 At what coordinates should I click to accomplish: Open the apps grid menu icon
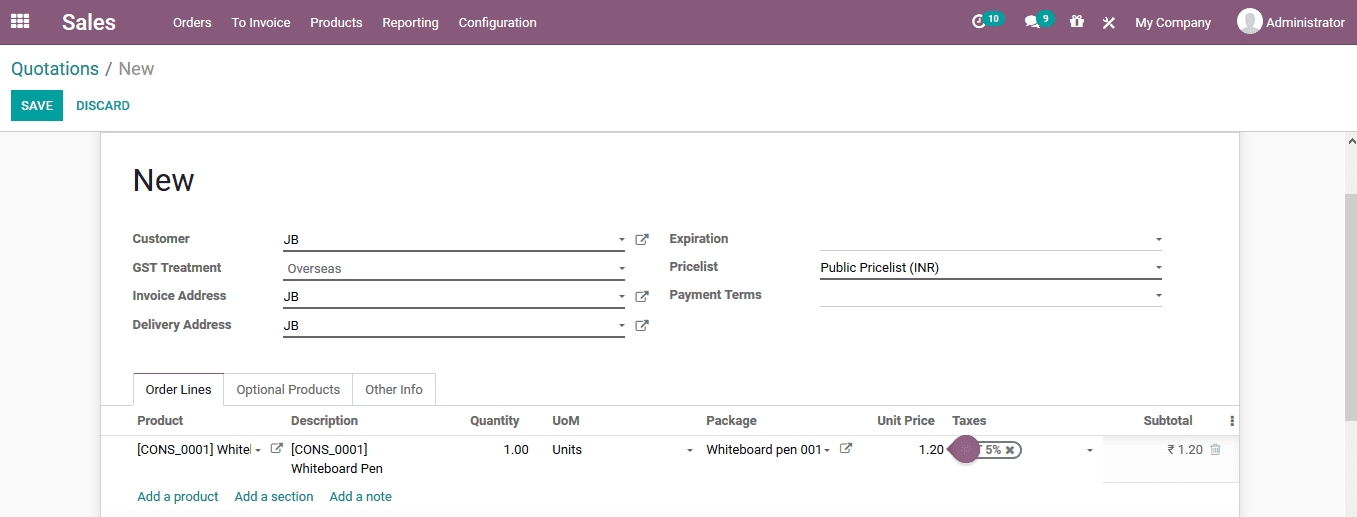click(20, 21)
